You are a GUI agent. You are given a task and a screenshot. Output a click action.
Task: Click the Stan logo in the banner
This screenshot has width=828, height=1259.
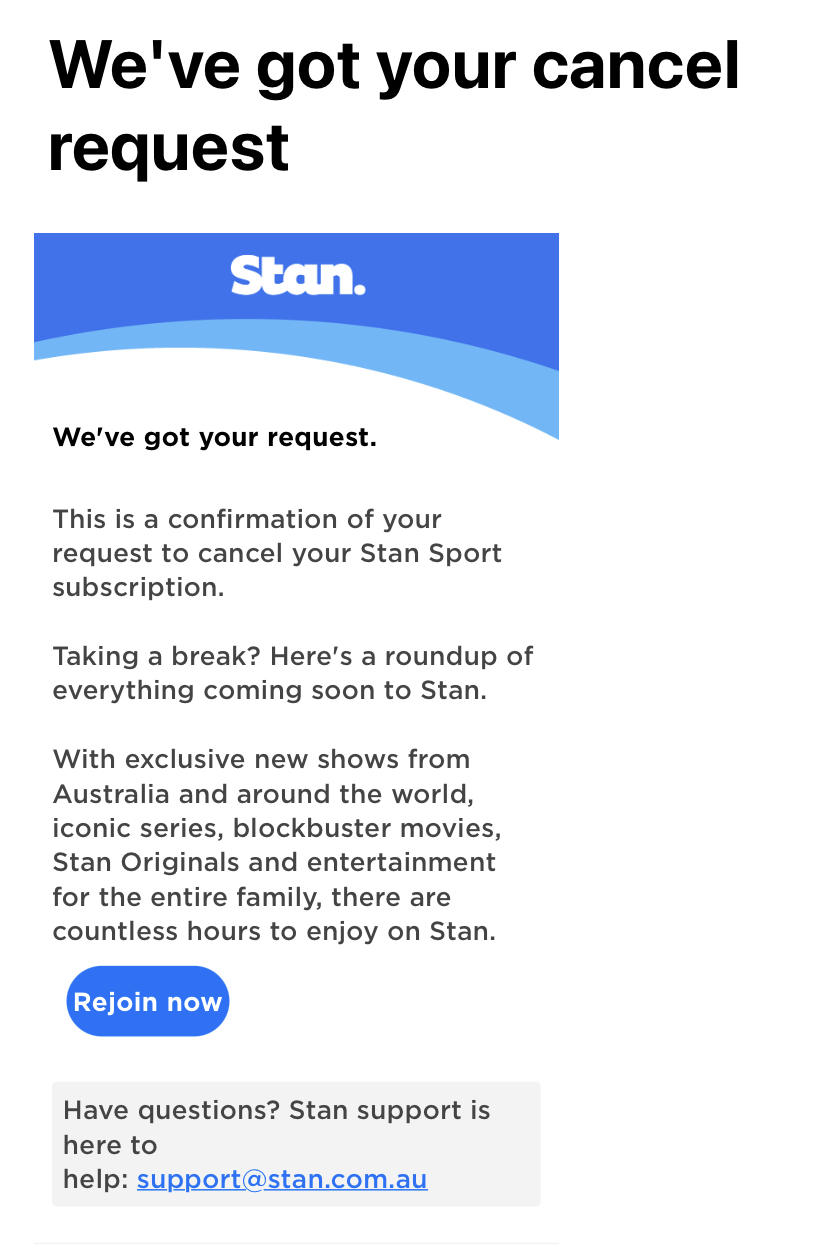click(x=298, y=275)
